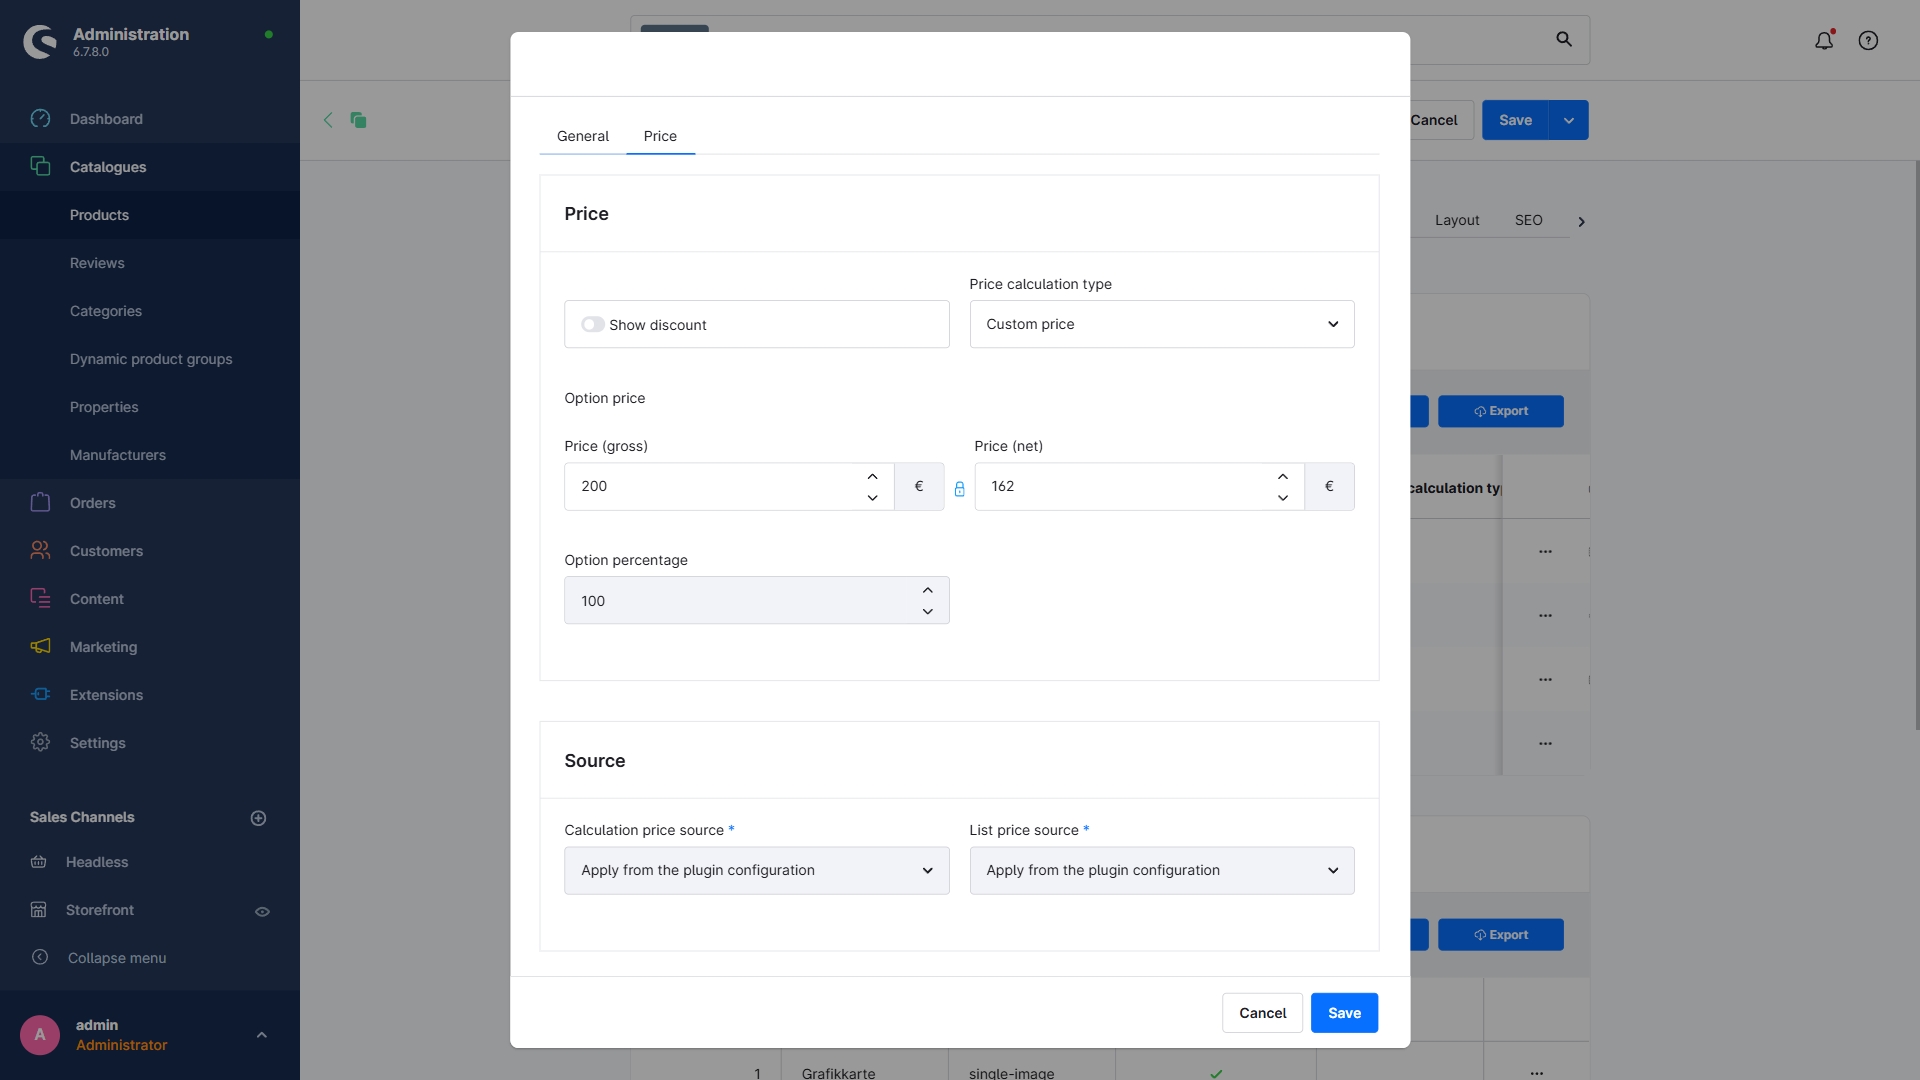The height and width of the screenshot is (1080, 1920).
Task: Open the Extensions section
Action: (x=104, y=694)
